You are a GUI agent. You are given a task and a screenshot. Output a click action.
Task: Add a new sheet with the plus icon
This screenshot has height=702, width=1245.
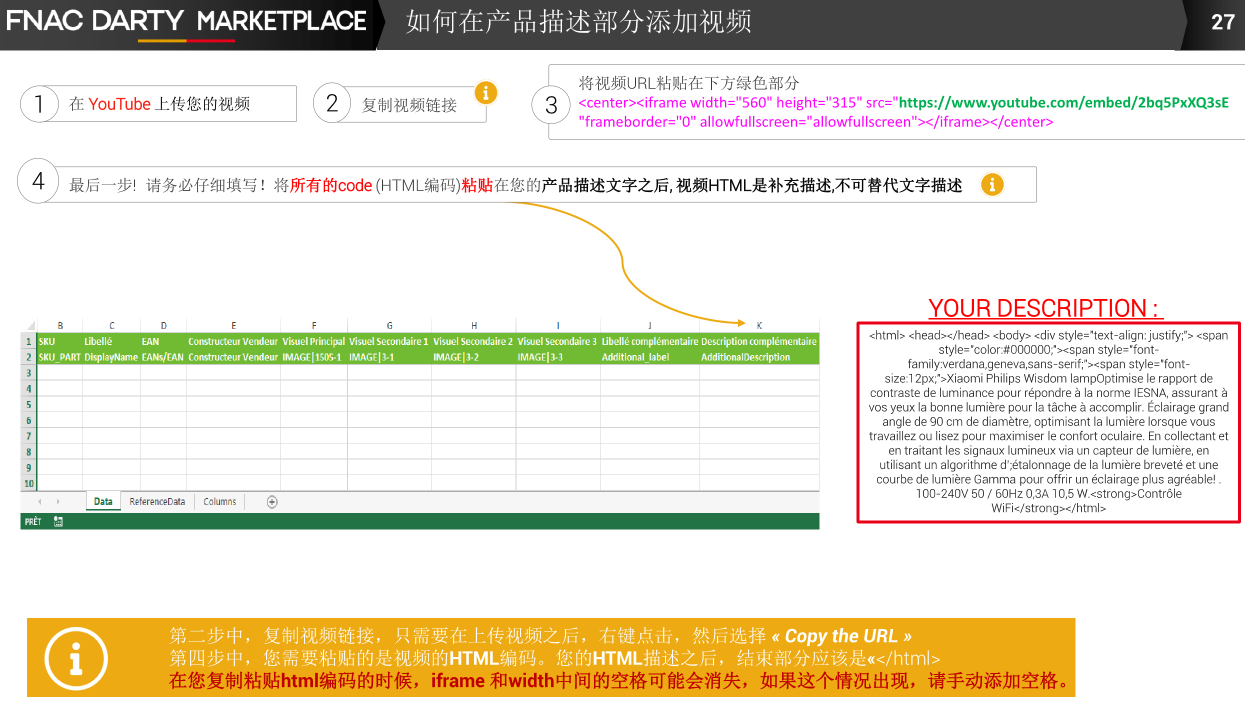271,502
